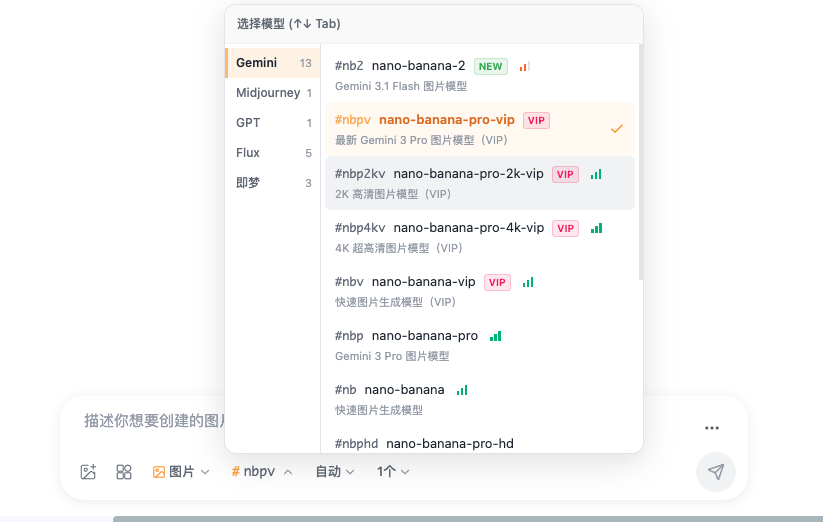Click signal bars icon beside nano-banana-pro-2k-vip
Image resolution: width=823 pixels, height=522 pixels.
(596, 174)
